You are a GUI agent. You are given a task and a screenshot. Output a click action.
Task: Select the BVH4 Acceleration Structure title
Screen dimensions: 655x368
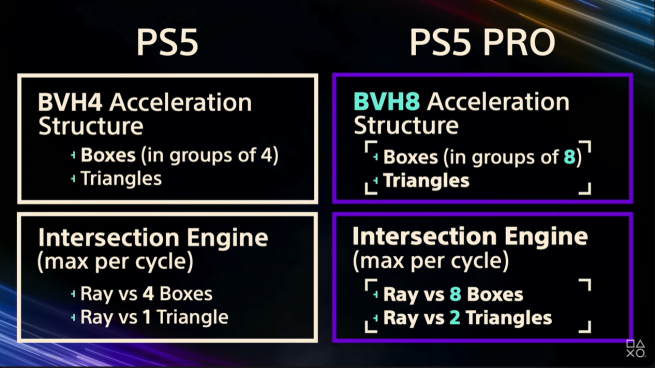tap(145, 114)
